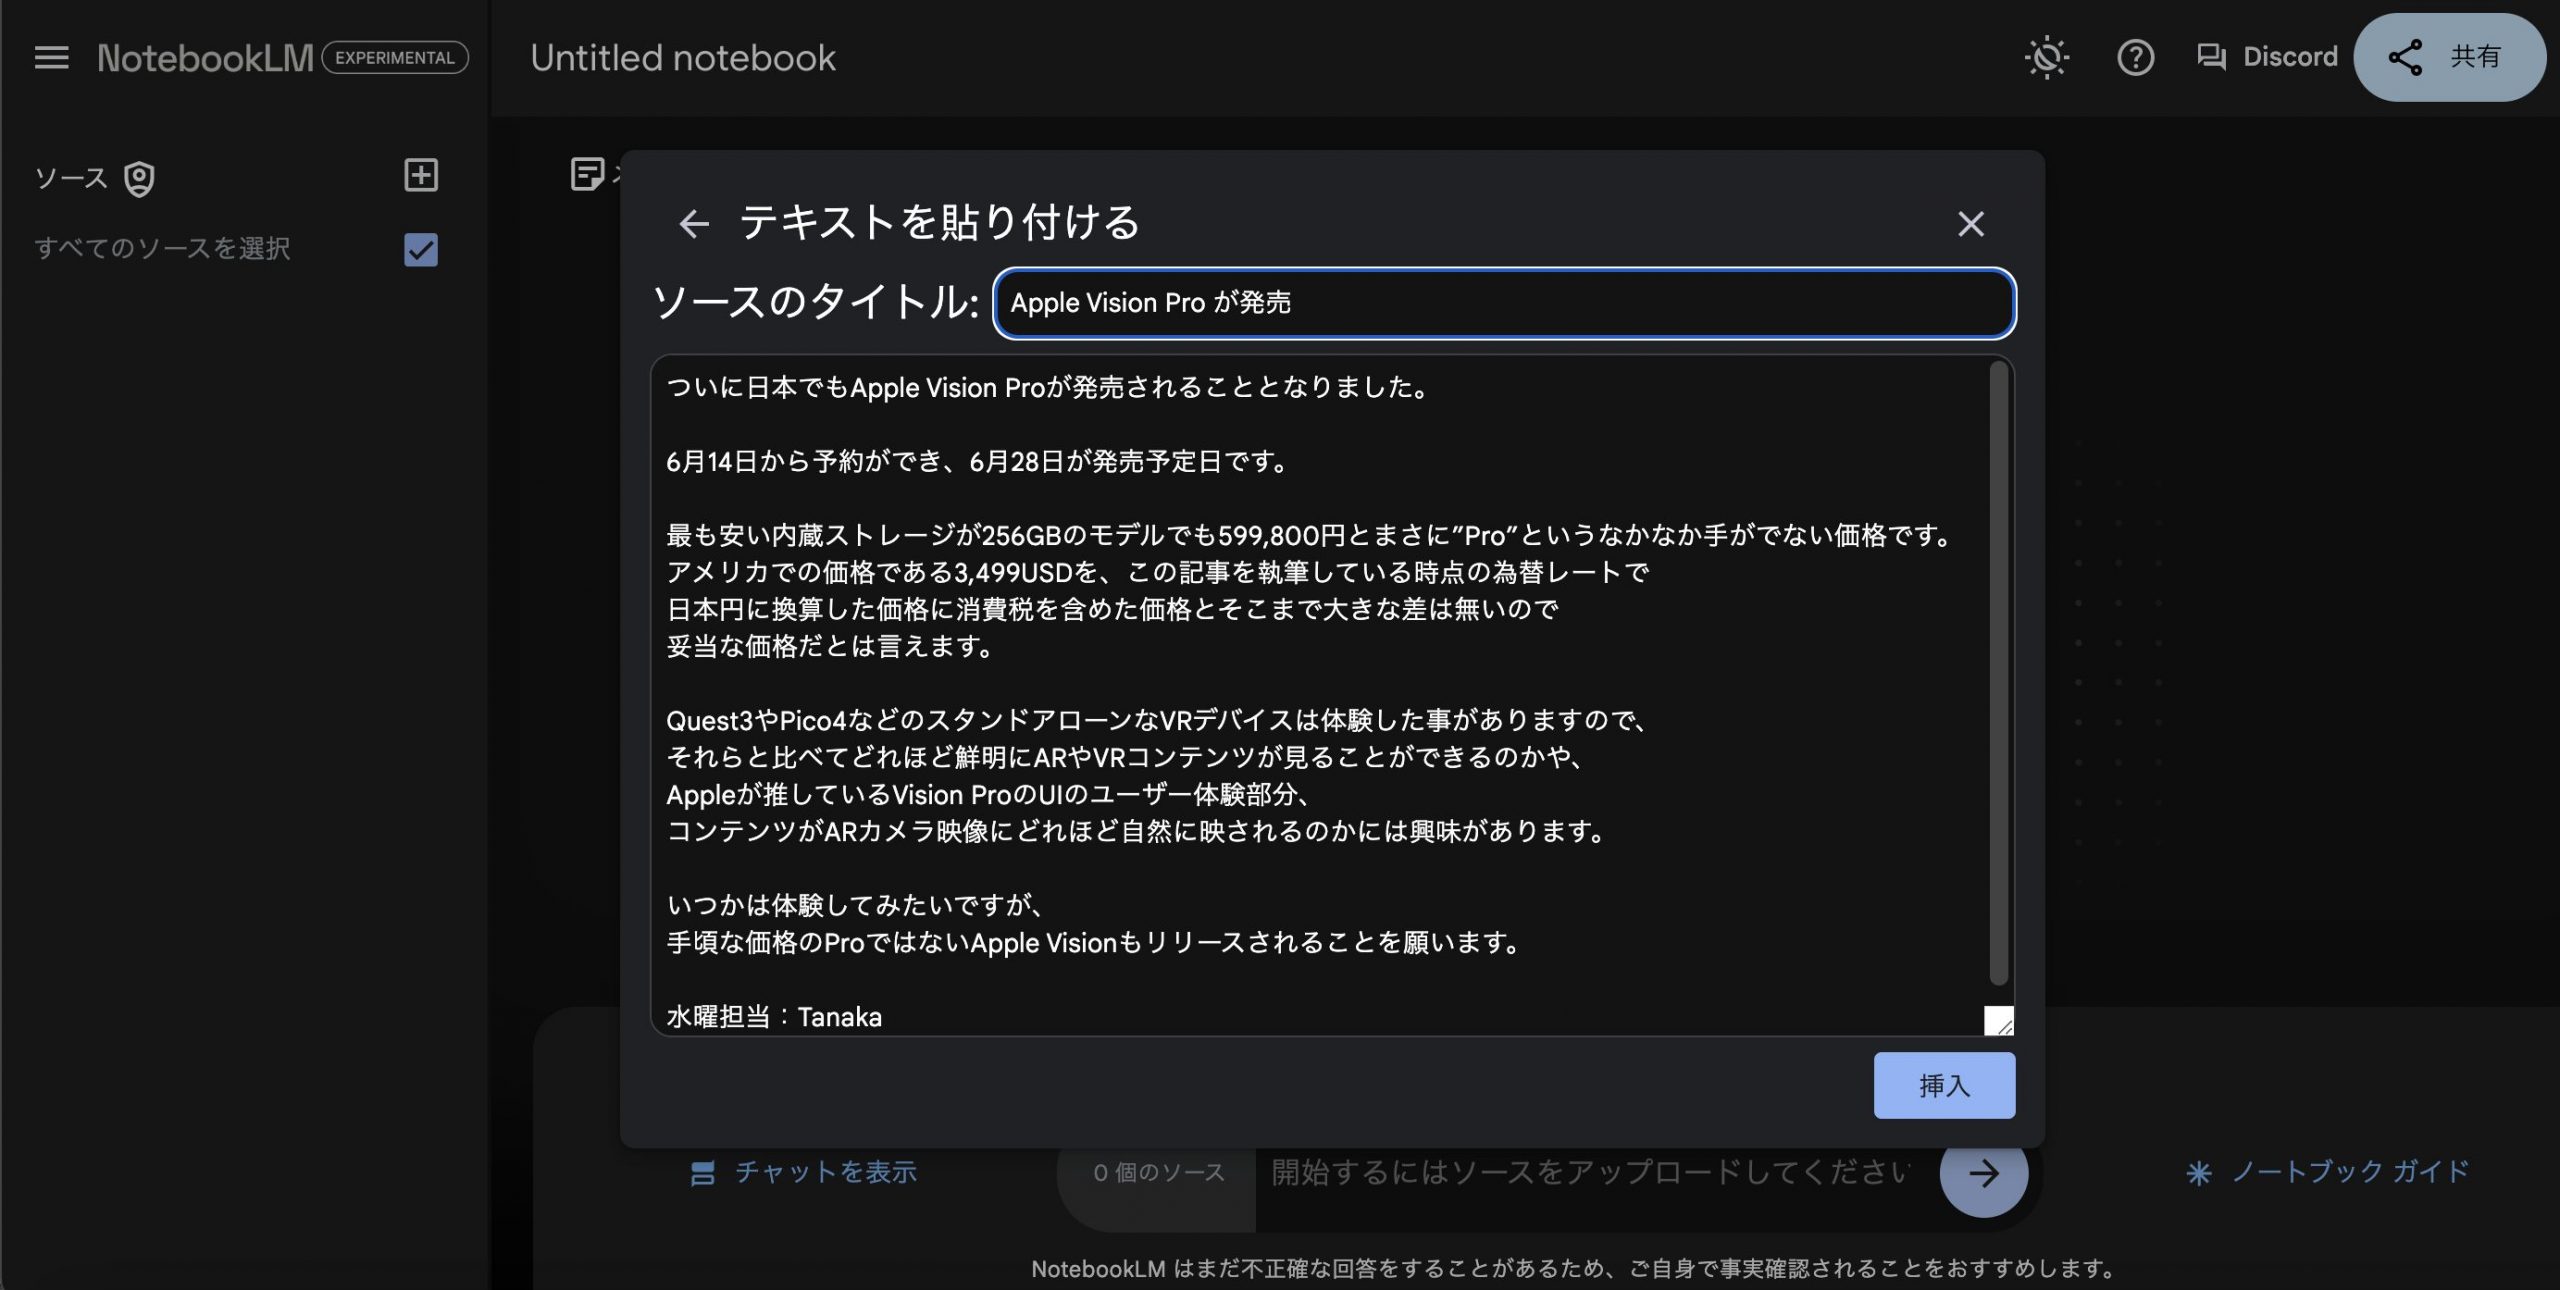The height and width of the screenshot is (1290, 2560).
Task: Click the 共有 share button
Action: (x=2449, y=57)
